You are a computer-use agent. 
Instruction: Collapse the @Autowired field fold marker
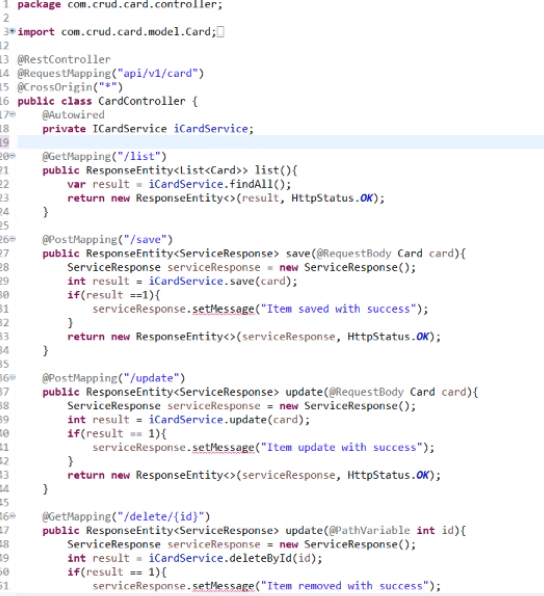13,114
